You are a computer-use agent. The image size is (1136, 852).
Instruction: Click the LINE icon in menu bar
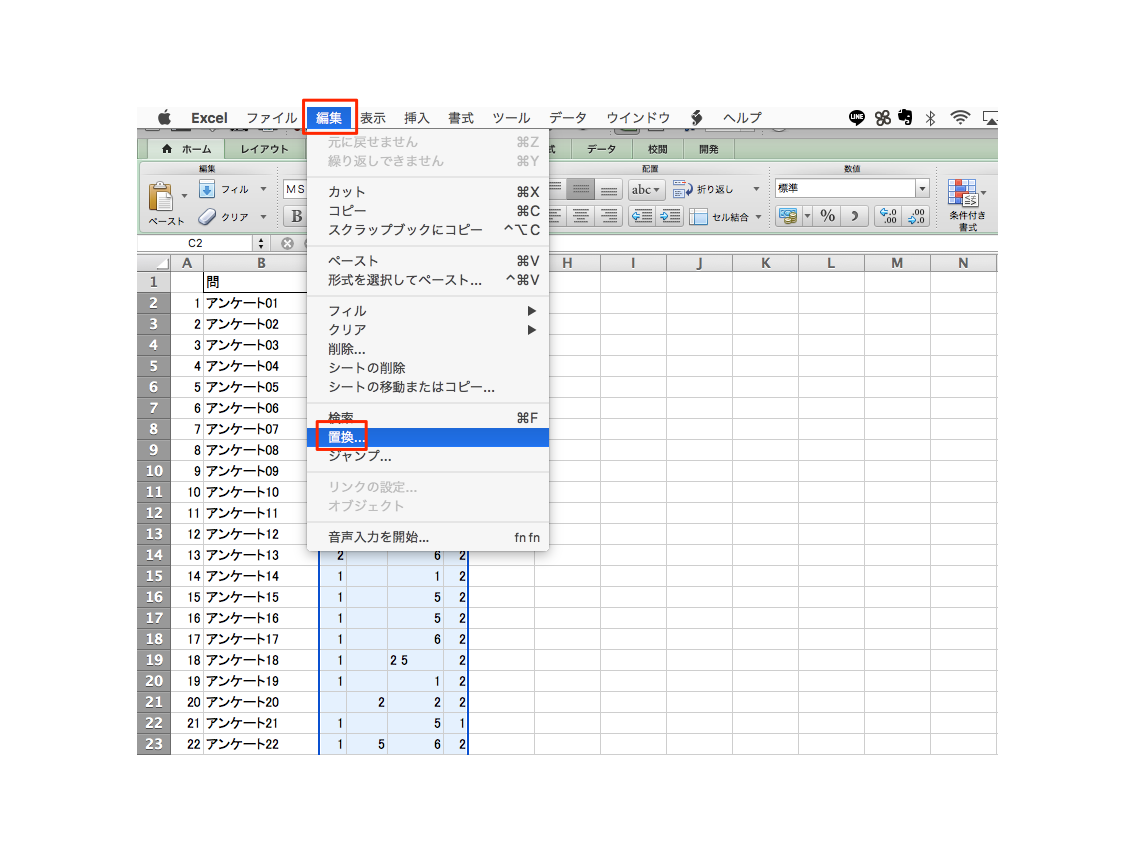click(857, 117)
